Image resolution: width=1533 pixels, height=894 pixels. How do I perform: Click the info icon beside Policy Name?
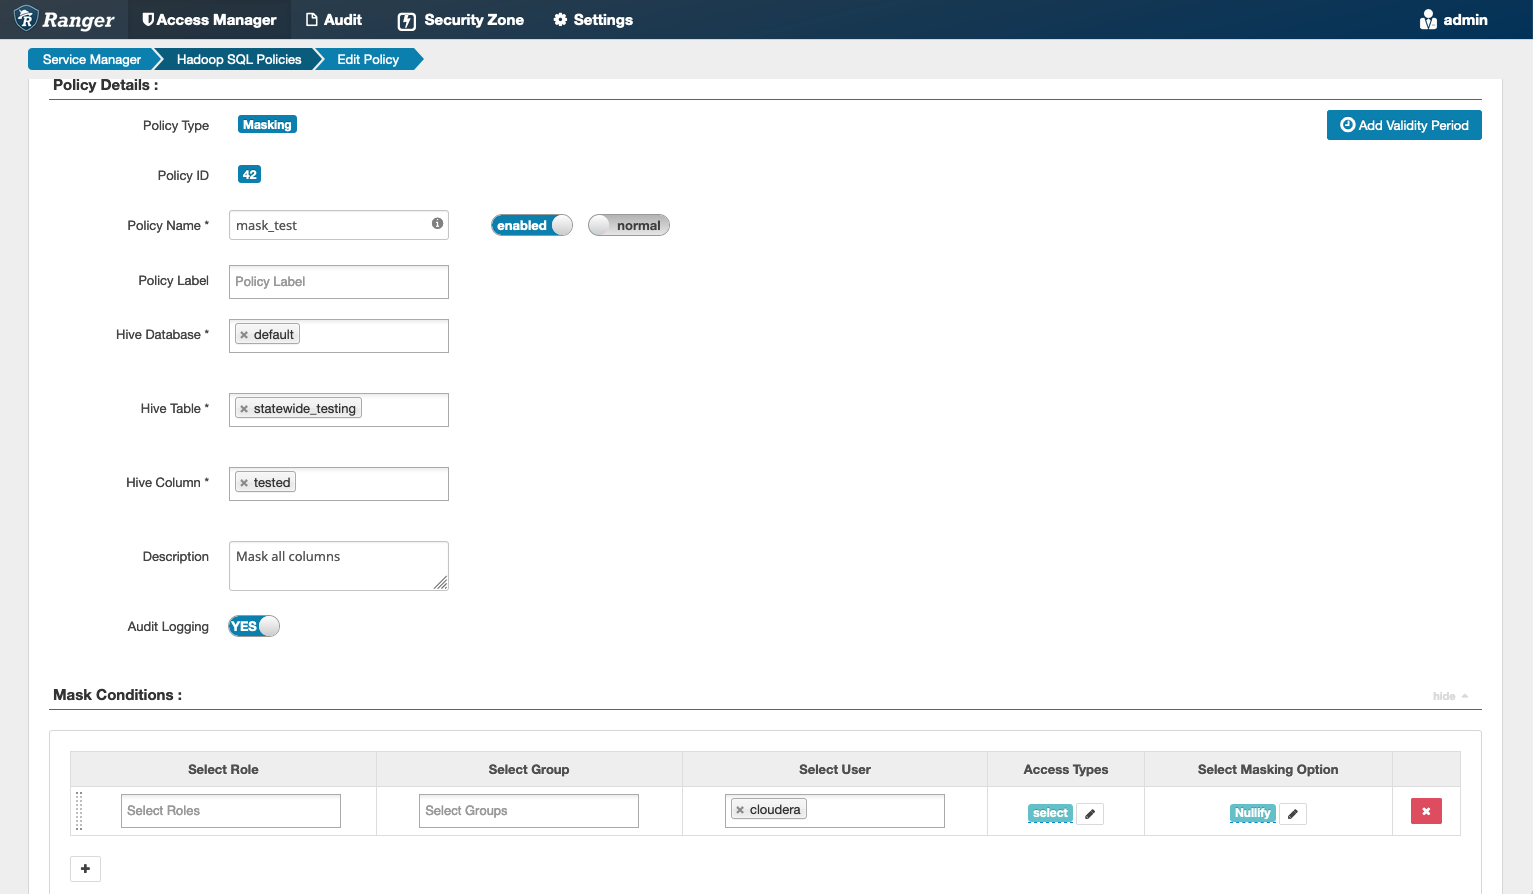coord(437,225)
